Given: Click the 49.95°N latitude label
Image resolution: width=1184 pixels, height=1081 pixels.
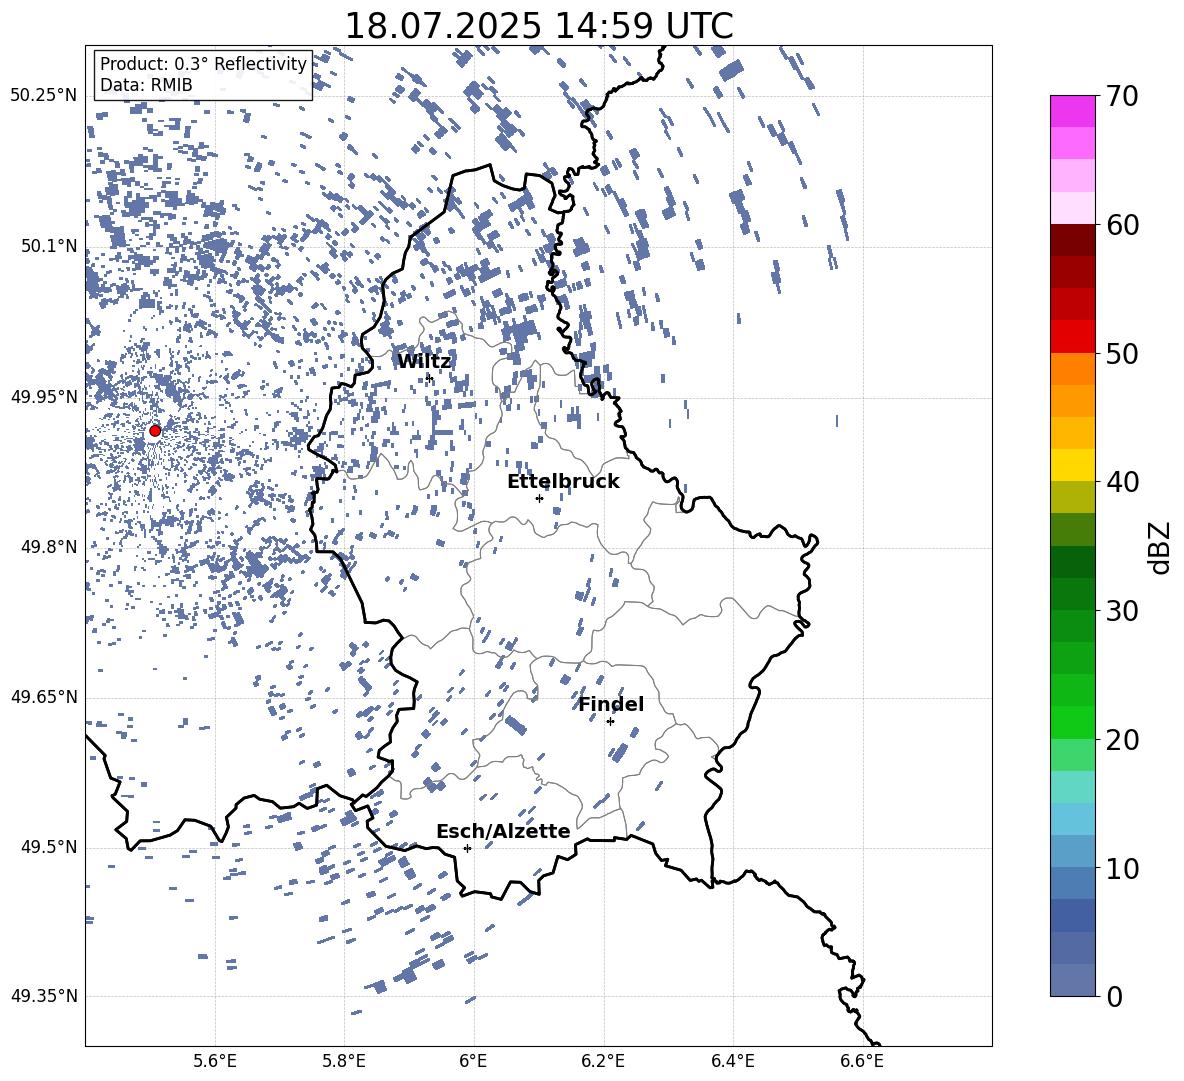Looking at the screenshot, I should (44, 396).
